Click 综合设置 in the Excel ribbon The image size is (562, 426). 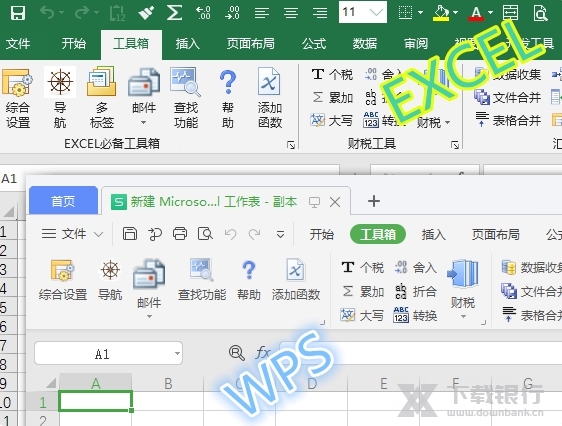18,97
